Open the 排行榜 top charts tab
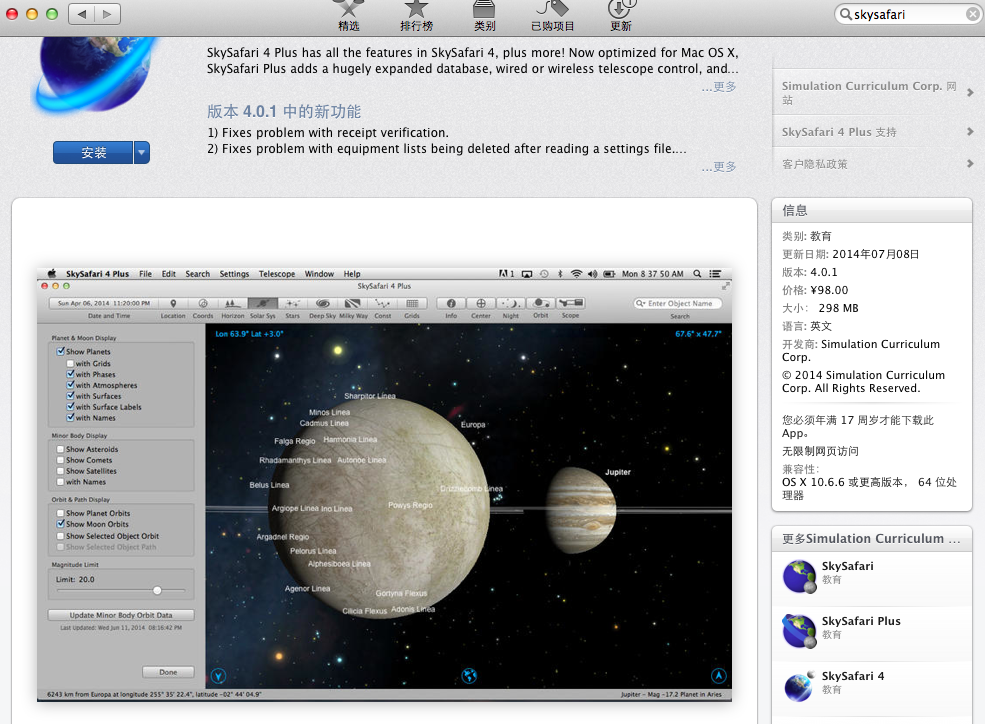This screenshot has height=724, width=985. pos(416,16)
